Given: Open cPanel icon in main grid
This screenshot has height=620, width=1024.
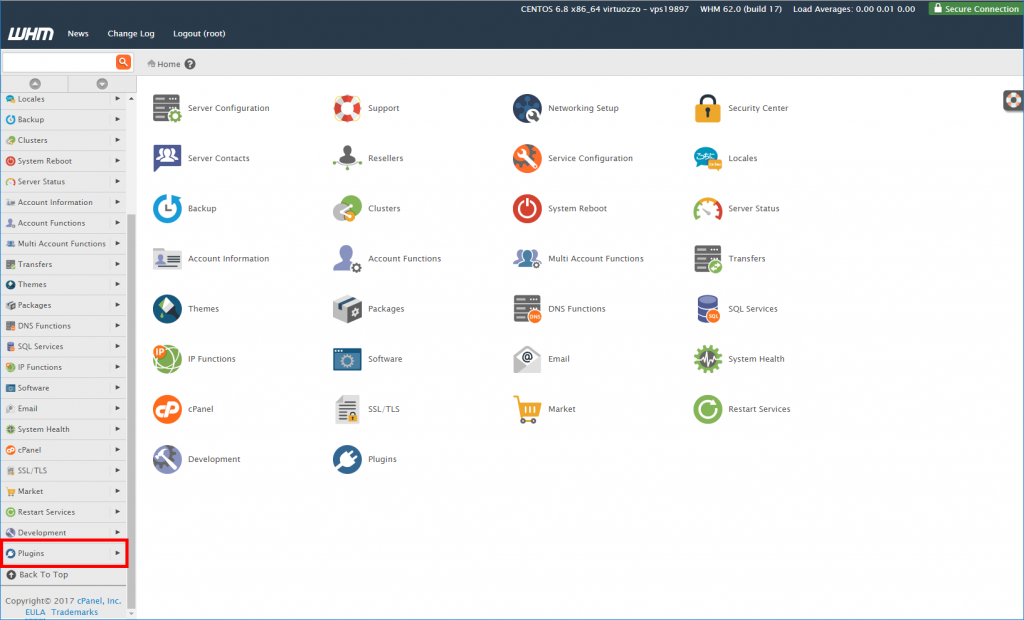Looking at the screenshot, I should [167, 409].
